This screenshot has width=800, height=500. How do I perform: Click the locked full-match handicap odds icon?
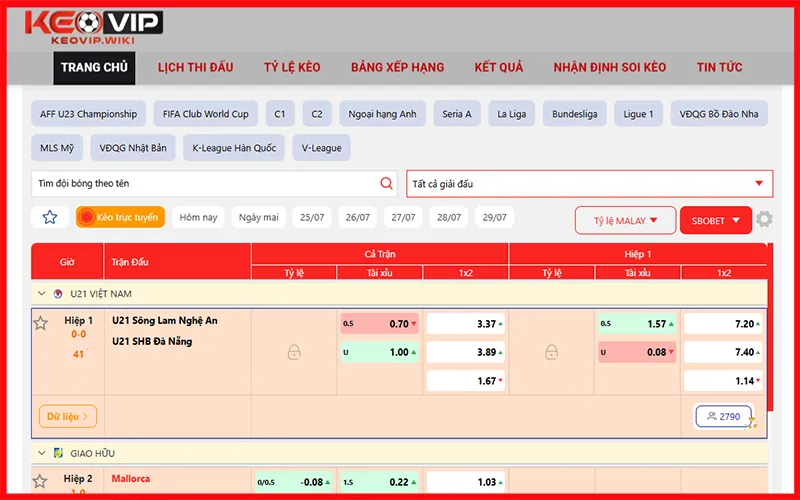point(294,352)
